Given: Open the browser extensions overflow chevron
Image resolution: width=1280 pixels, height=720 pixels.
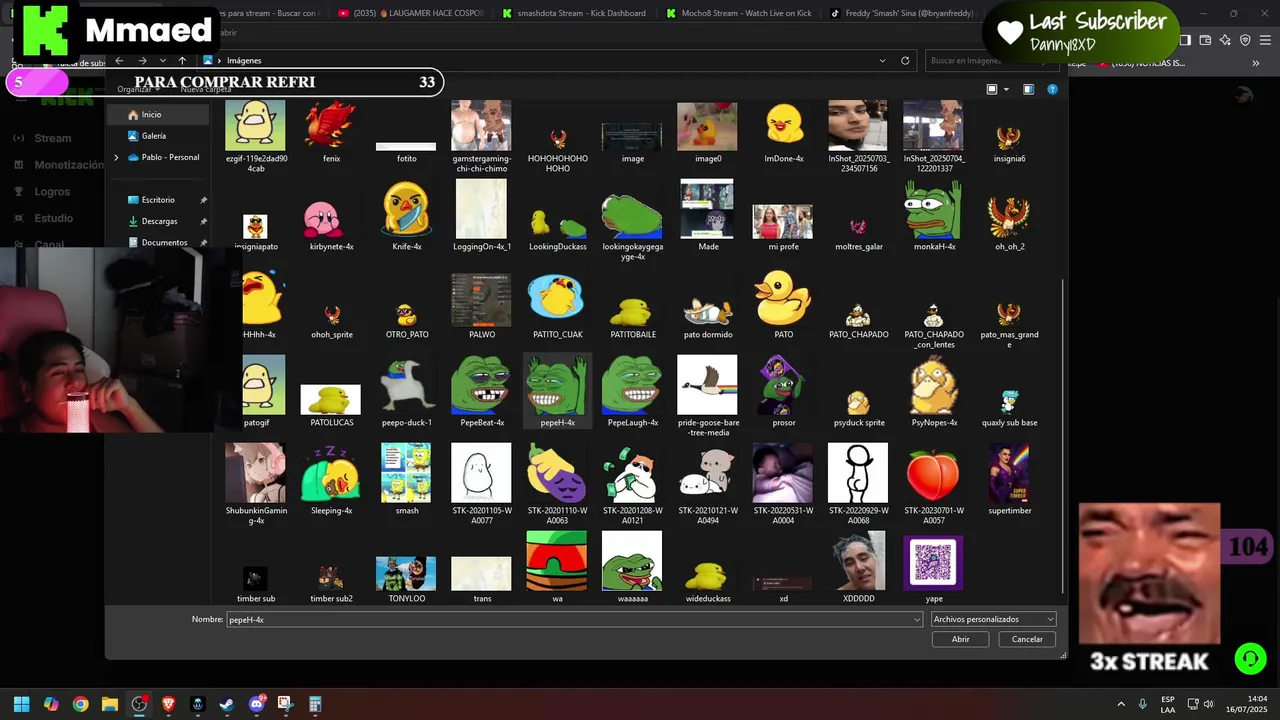Looking at the screenshot, I should point(1255,63).
